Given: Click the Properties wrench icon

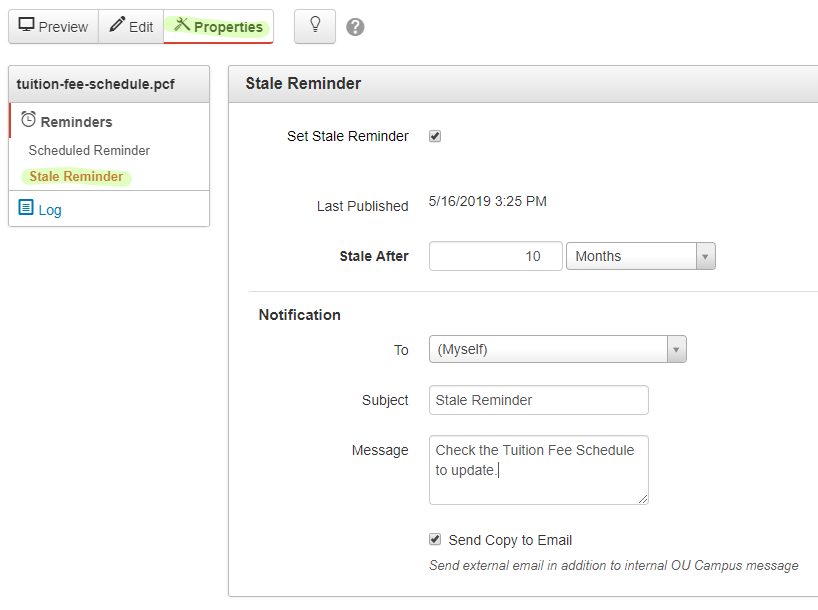Looking at the screenshot, I should click(x=182, y=26).
